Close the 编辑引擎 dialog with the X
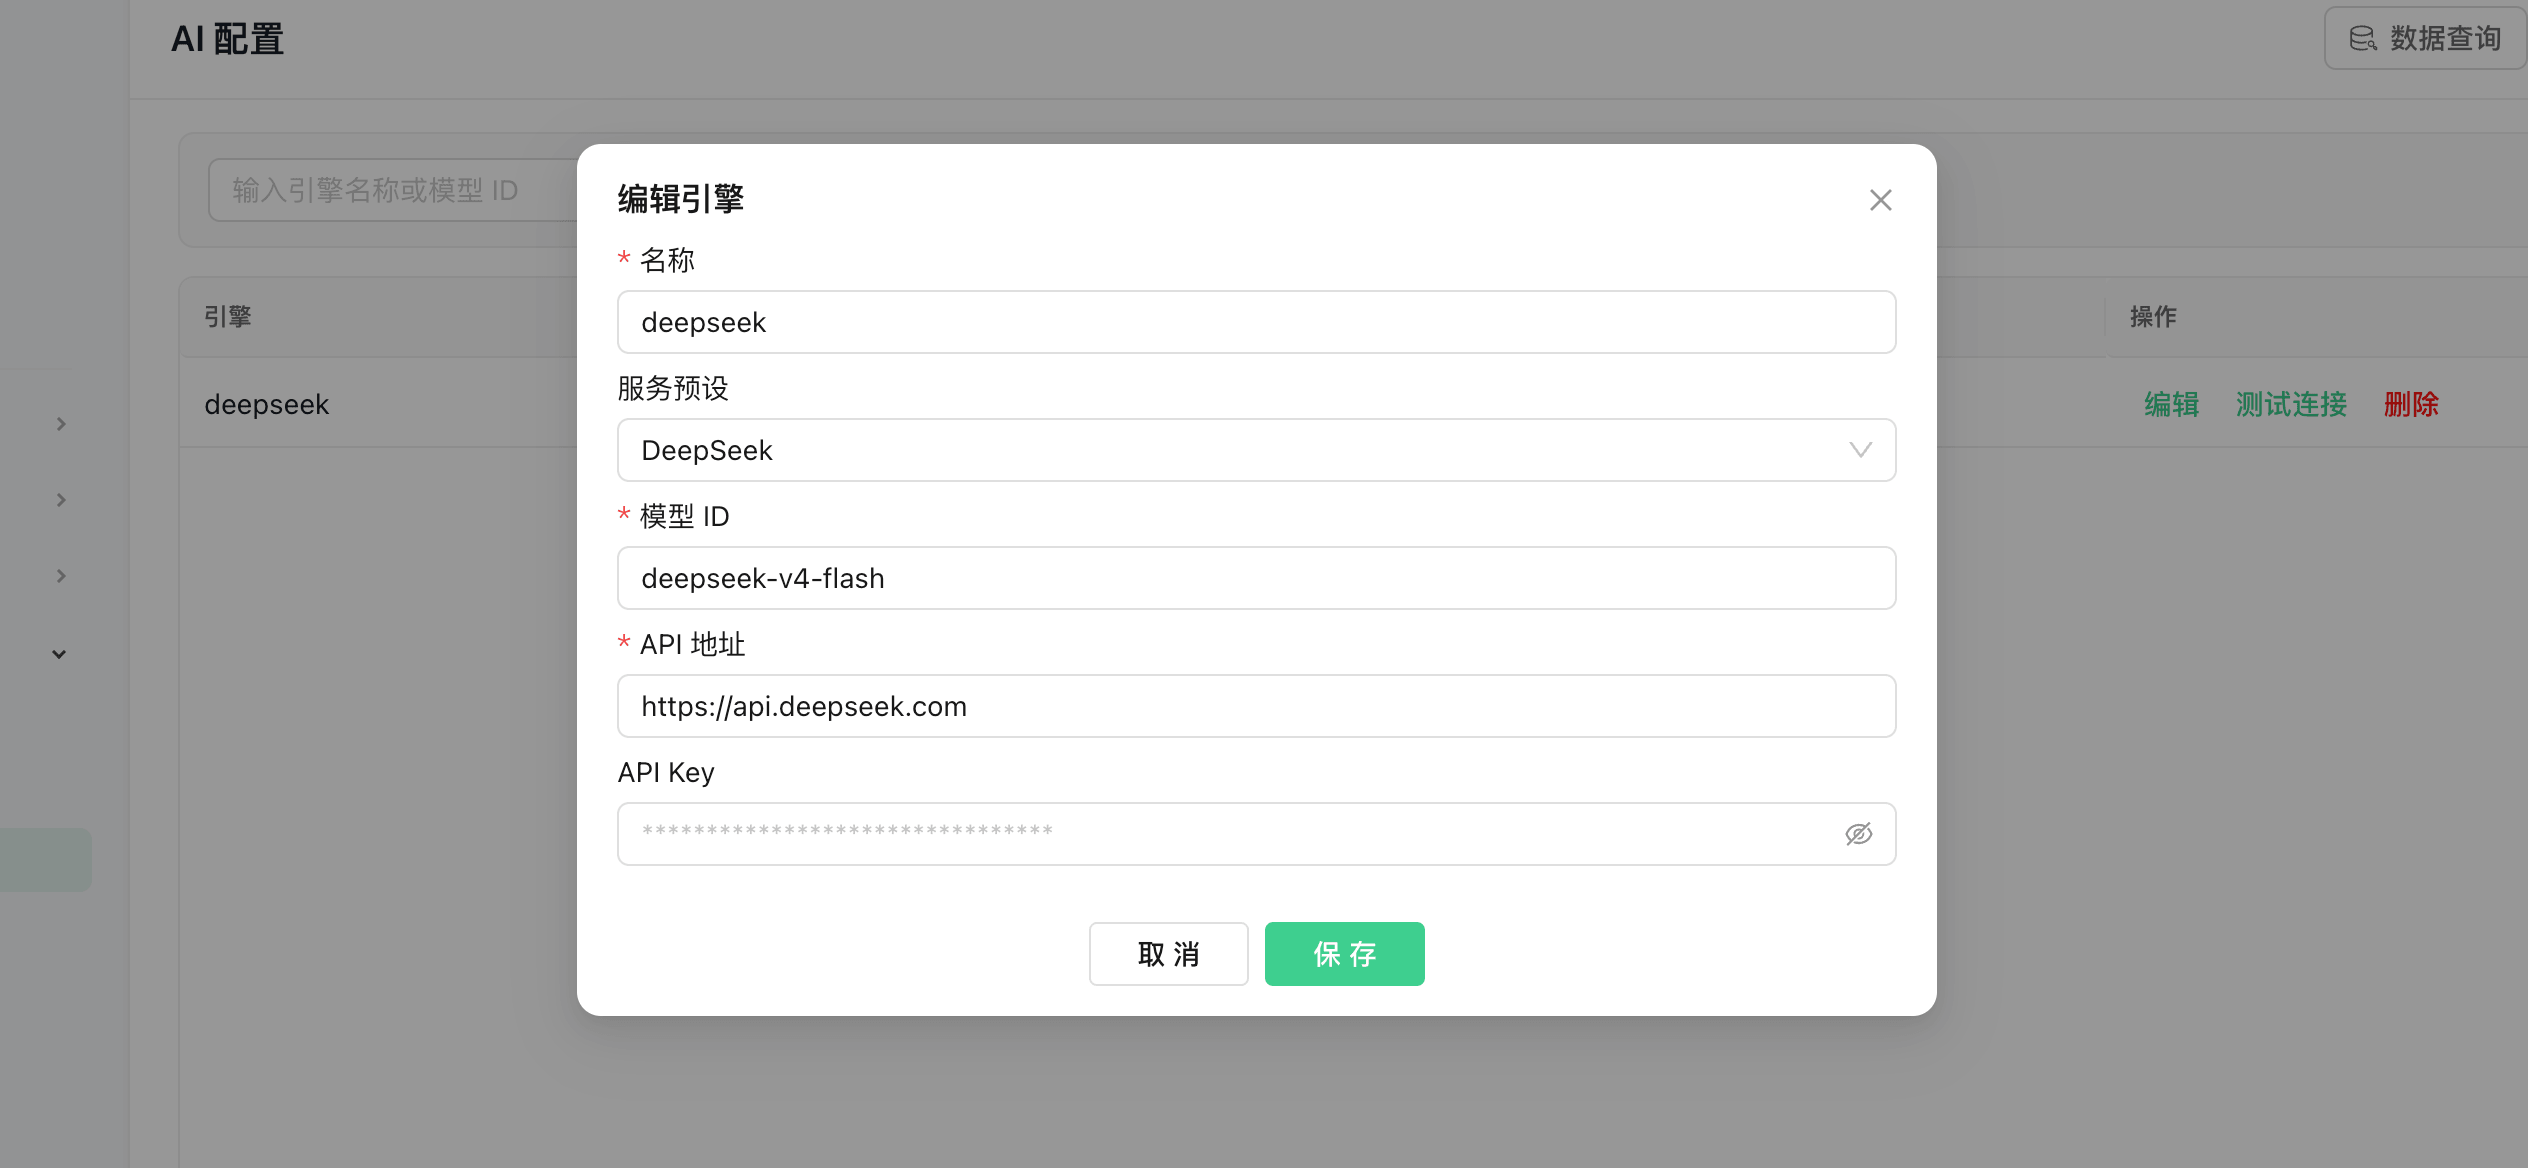This screenshot has width=2528, height=1168. click(1880, 200)
